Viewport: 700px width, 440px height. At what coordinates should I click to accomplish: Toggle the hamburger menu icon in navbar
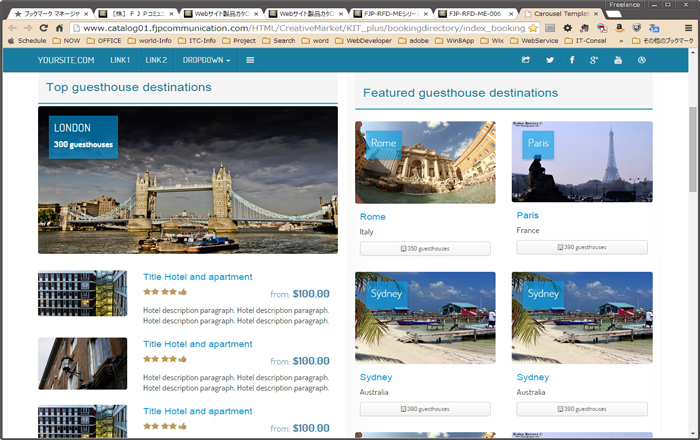pyautogui.click(x=250, y=60)
